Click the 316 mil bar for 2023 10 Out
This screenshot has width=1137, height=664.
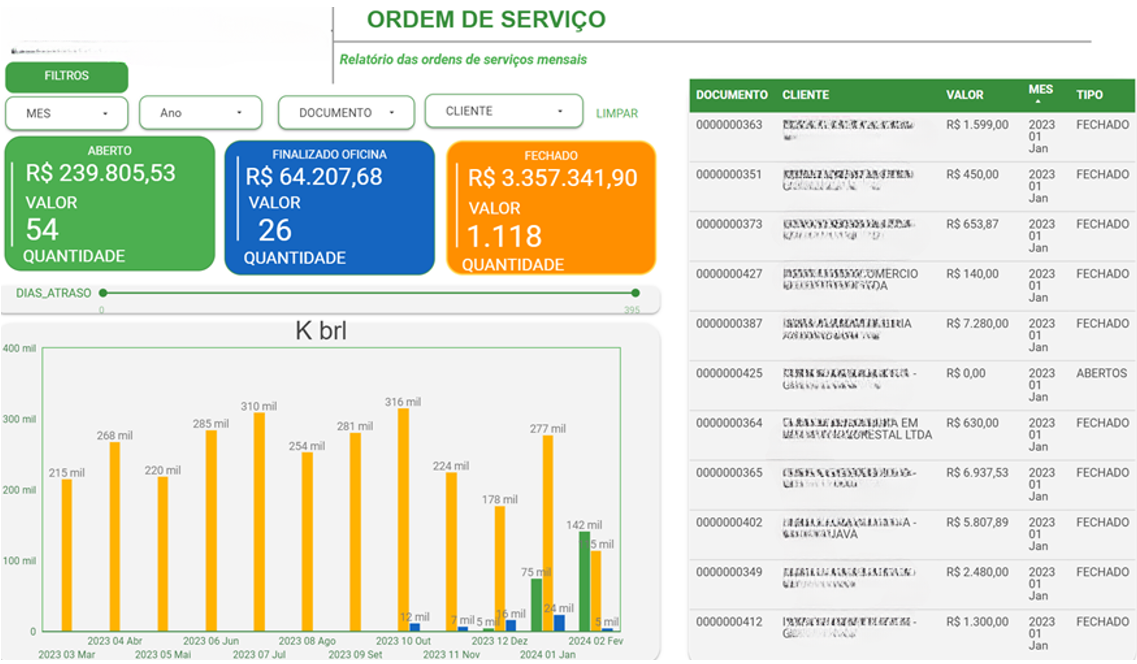point(403,520)
